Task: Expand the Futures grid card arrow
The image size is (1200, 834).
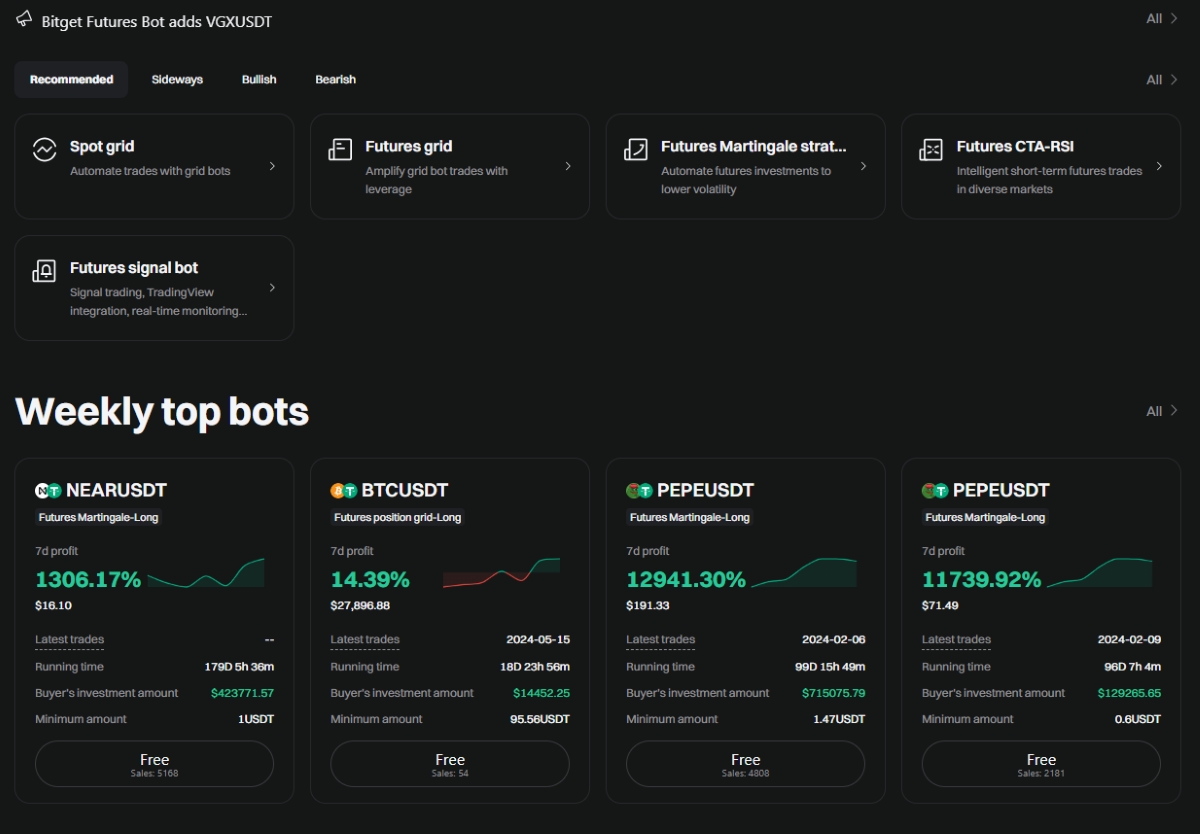Action: tap(568, 166)
